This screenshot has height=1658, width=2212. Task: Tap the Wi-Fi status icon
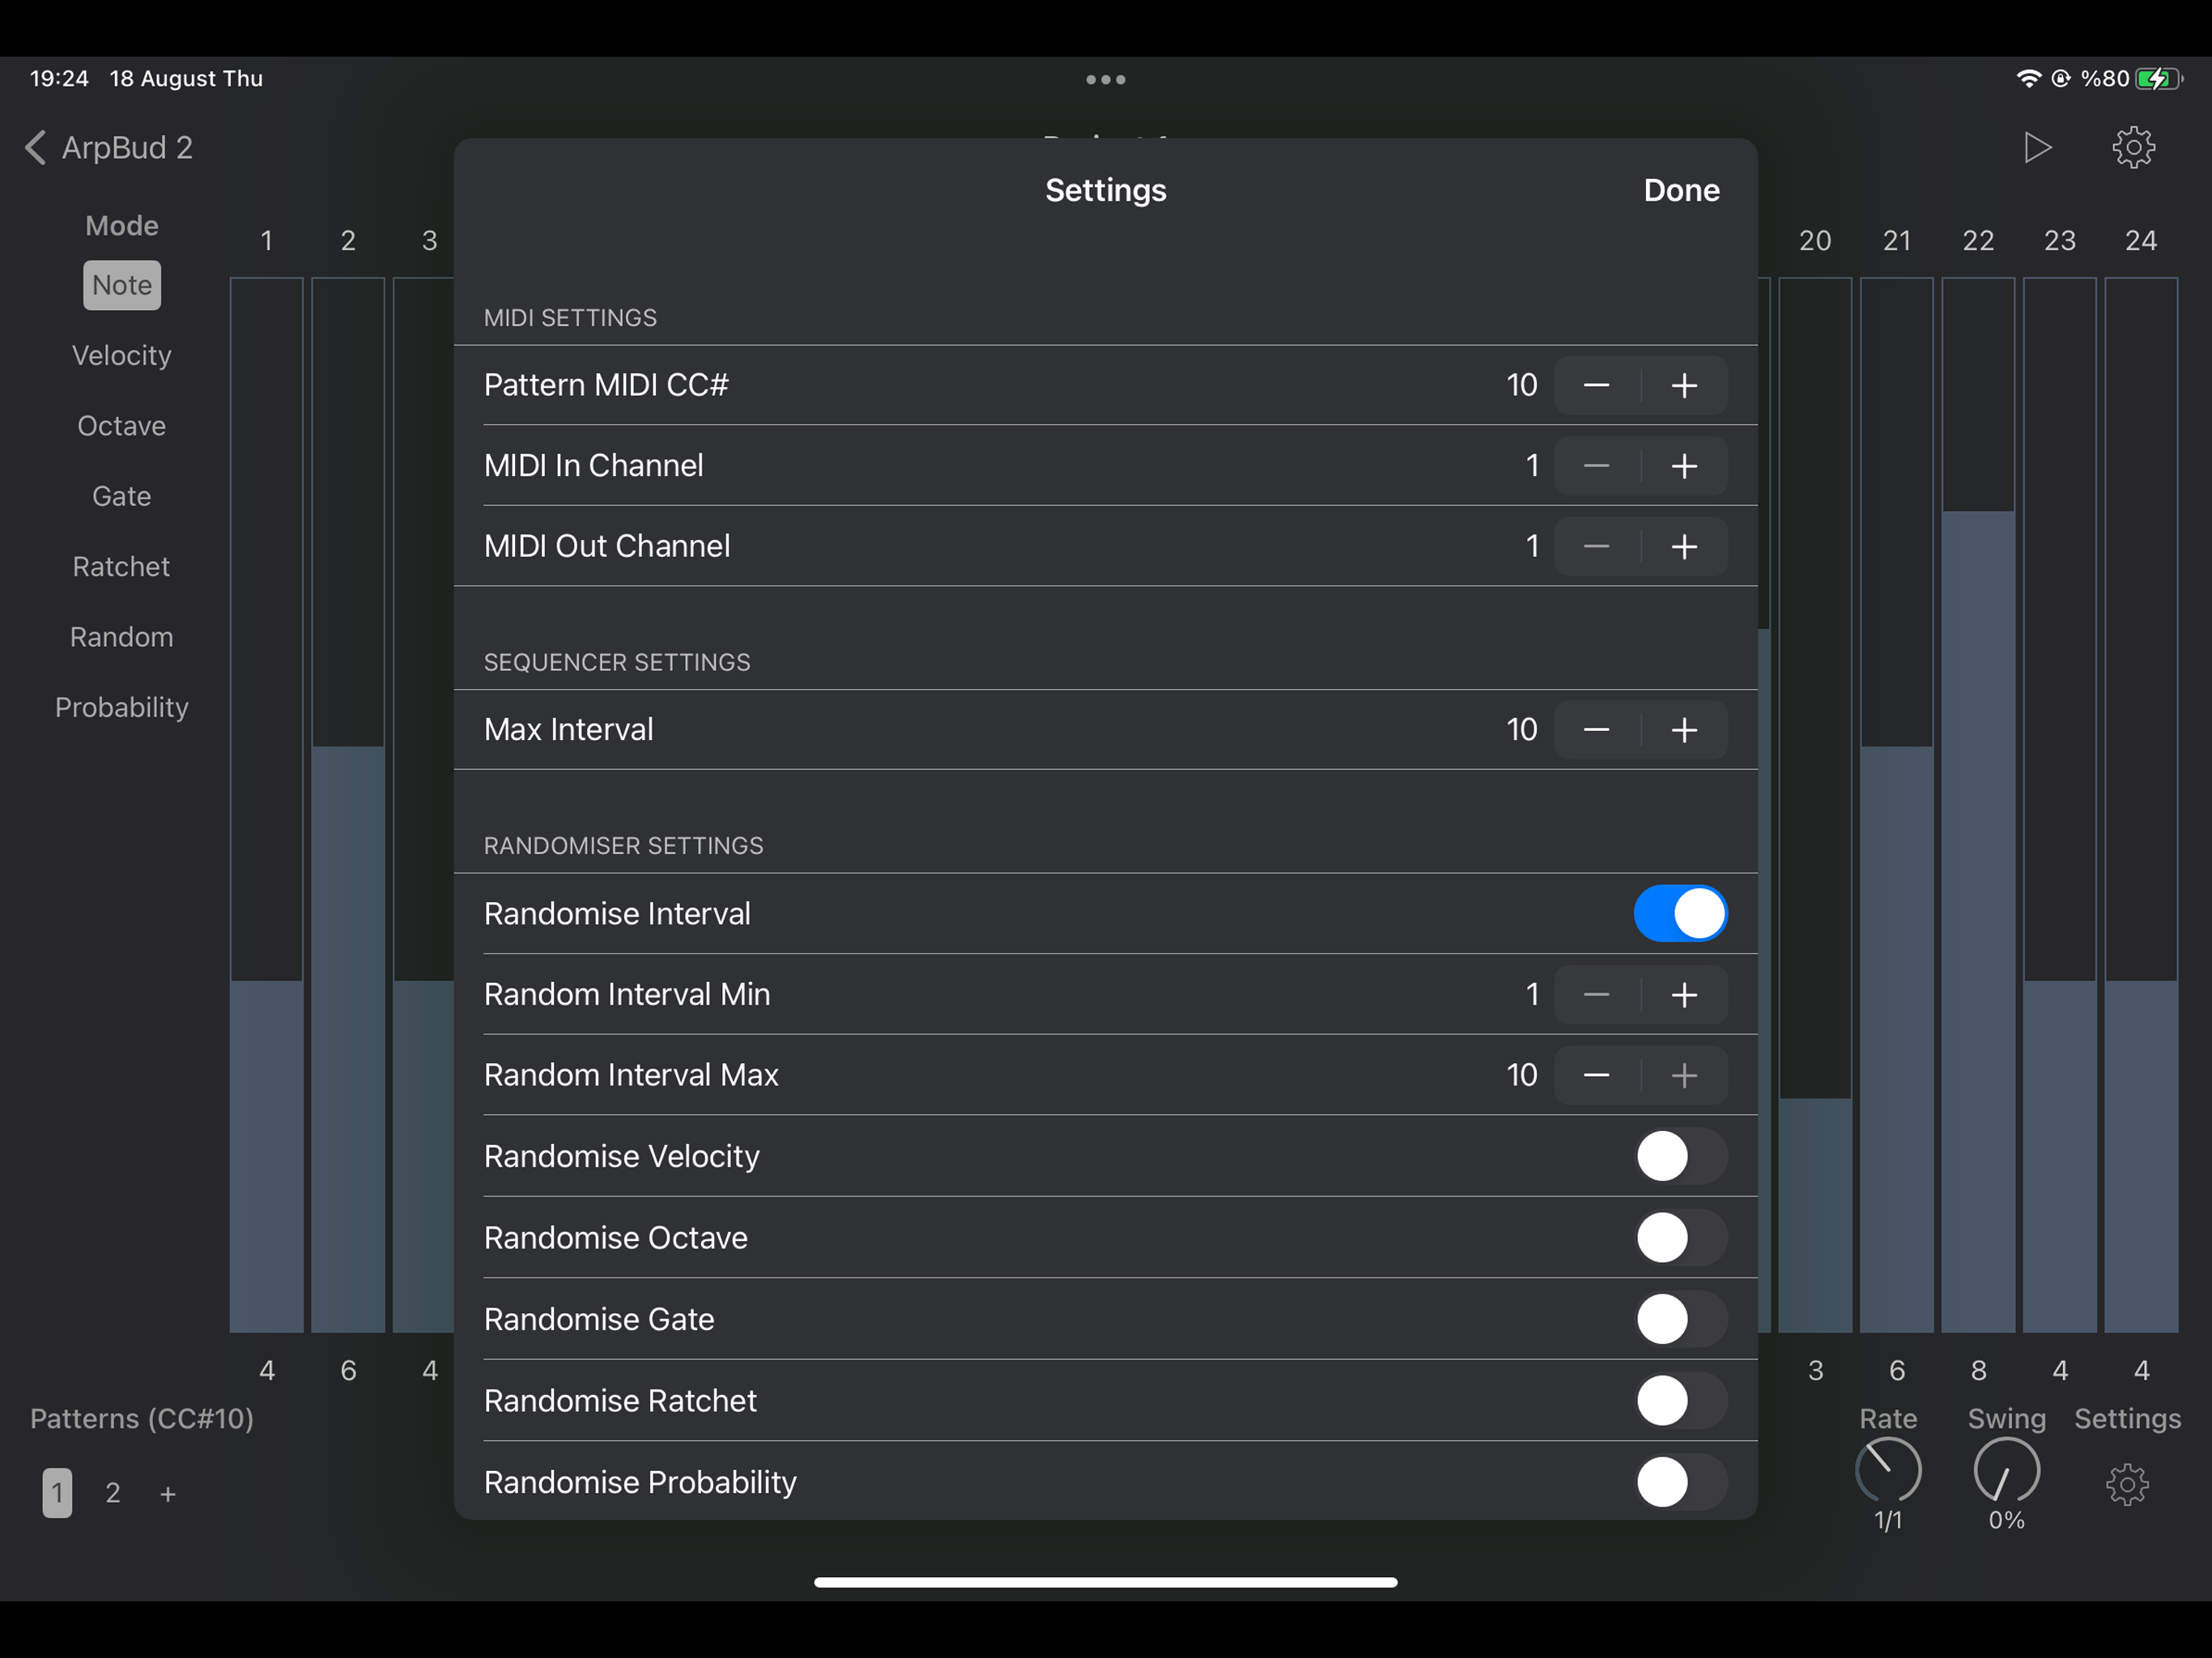(2028, 78)
